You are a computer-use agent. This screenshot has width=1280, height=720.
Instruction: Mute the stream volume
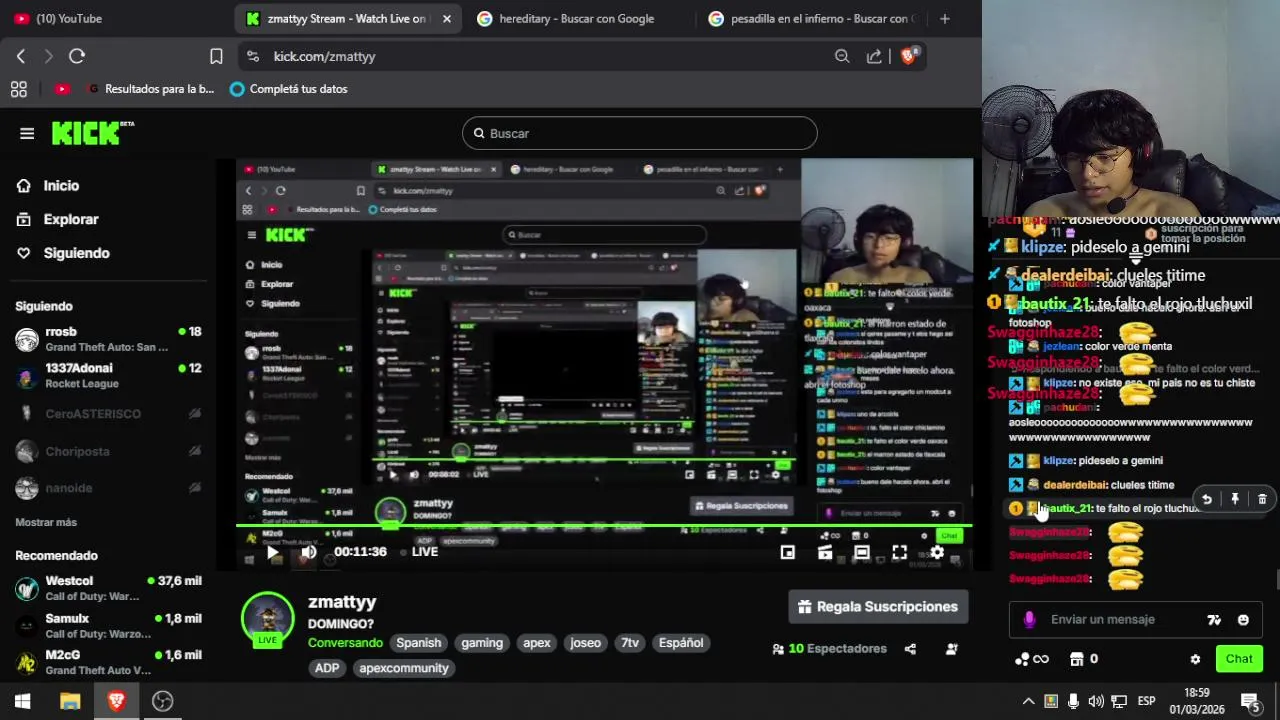tap(308, 552)
